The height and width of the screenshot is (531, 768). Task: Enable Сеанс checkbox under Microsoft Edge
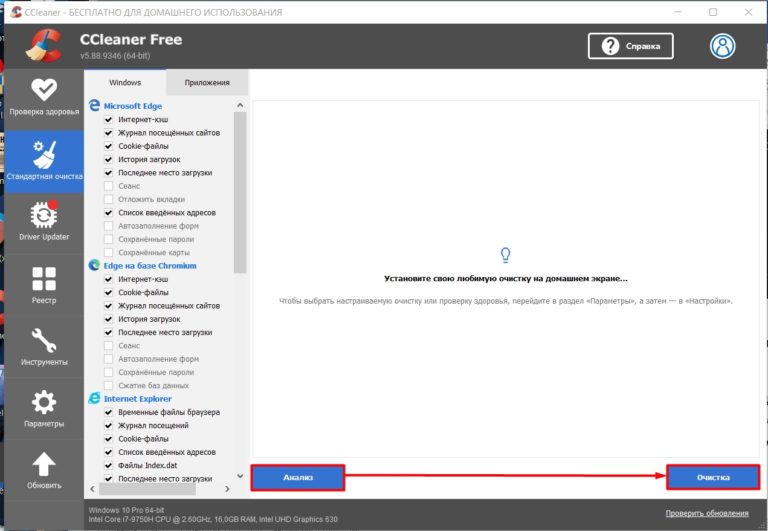108,186
